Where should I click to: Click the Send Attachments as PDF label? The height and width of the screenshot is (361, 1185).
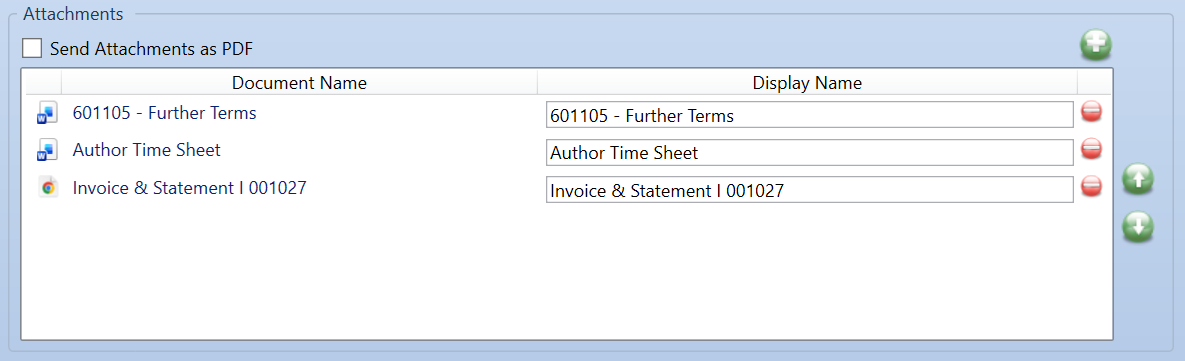pos(151,50)
